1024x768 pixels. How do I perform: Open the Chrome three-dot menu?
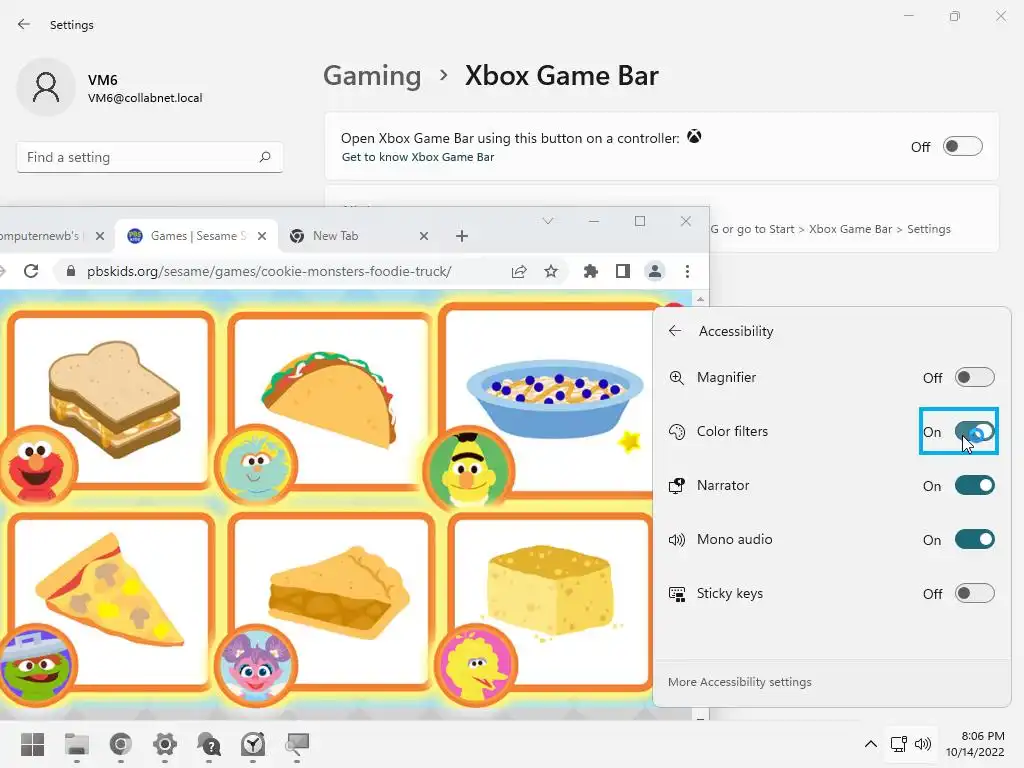(687, 271)
